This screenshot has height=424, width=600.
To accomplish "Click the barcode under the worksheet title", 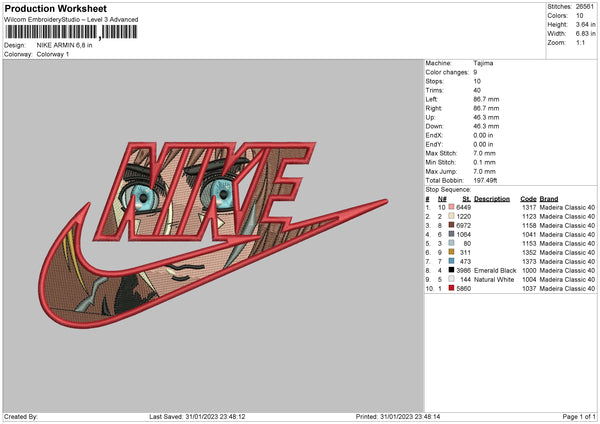I will [x=71, y=32].
